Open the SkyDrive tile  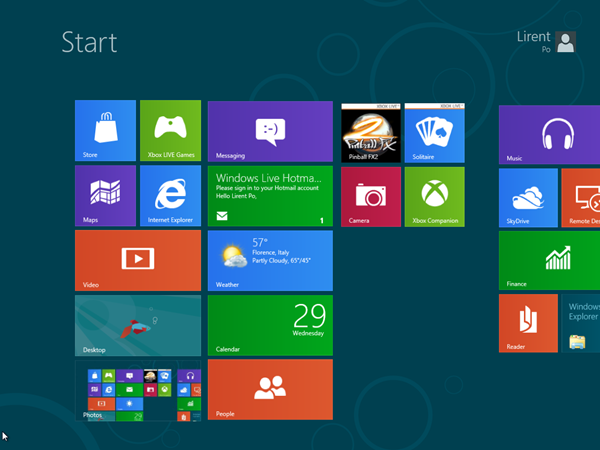(528, 198)
